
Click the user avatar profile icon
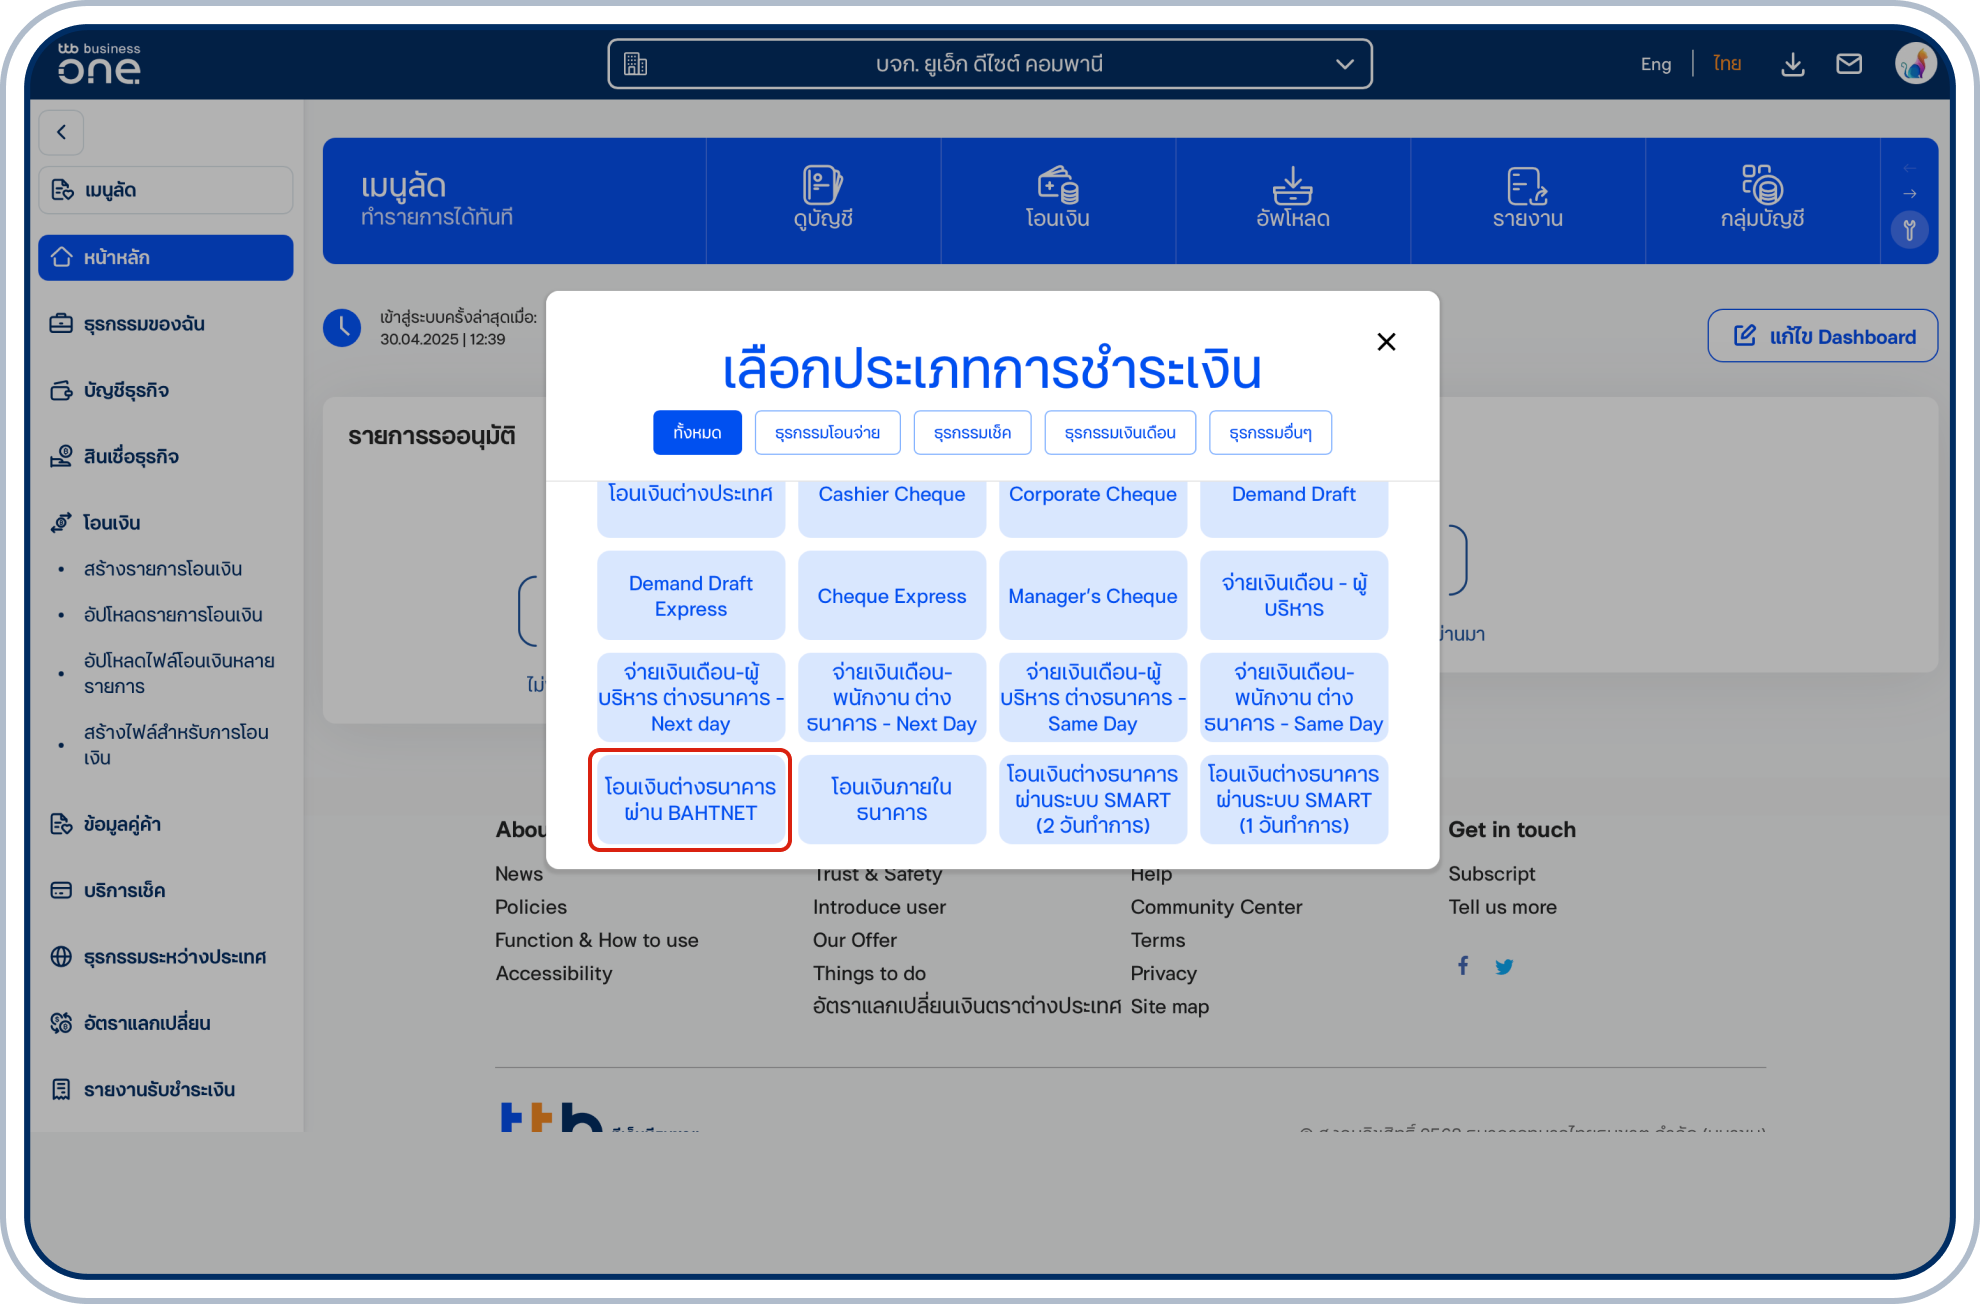pyautogui.click(x=1915, y=64)
